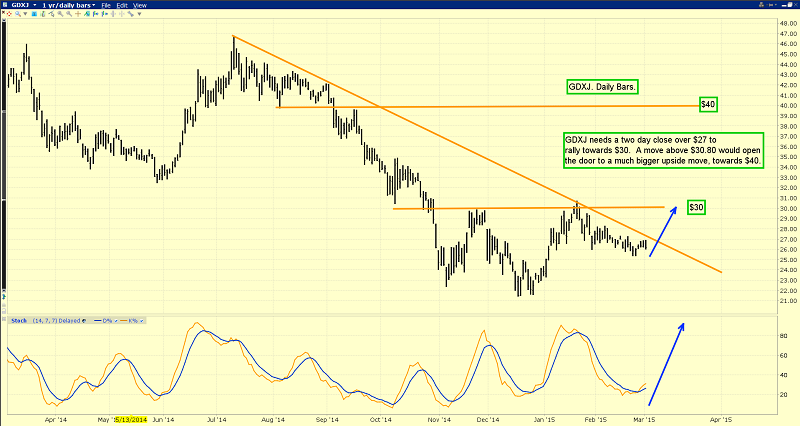Open the 1 yr/daily bars timeframe dropdown
Screen dimensions: 800x426
coord(69,5)
